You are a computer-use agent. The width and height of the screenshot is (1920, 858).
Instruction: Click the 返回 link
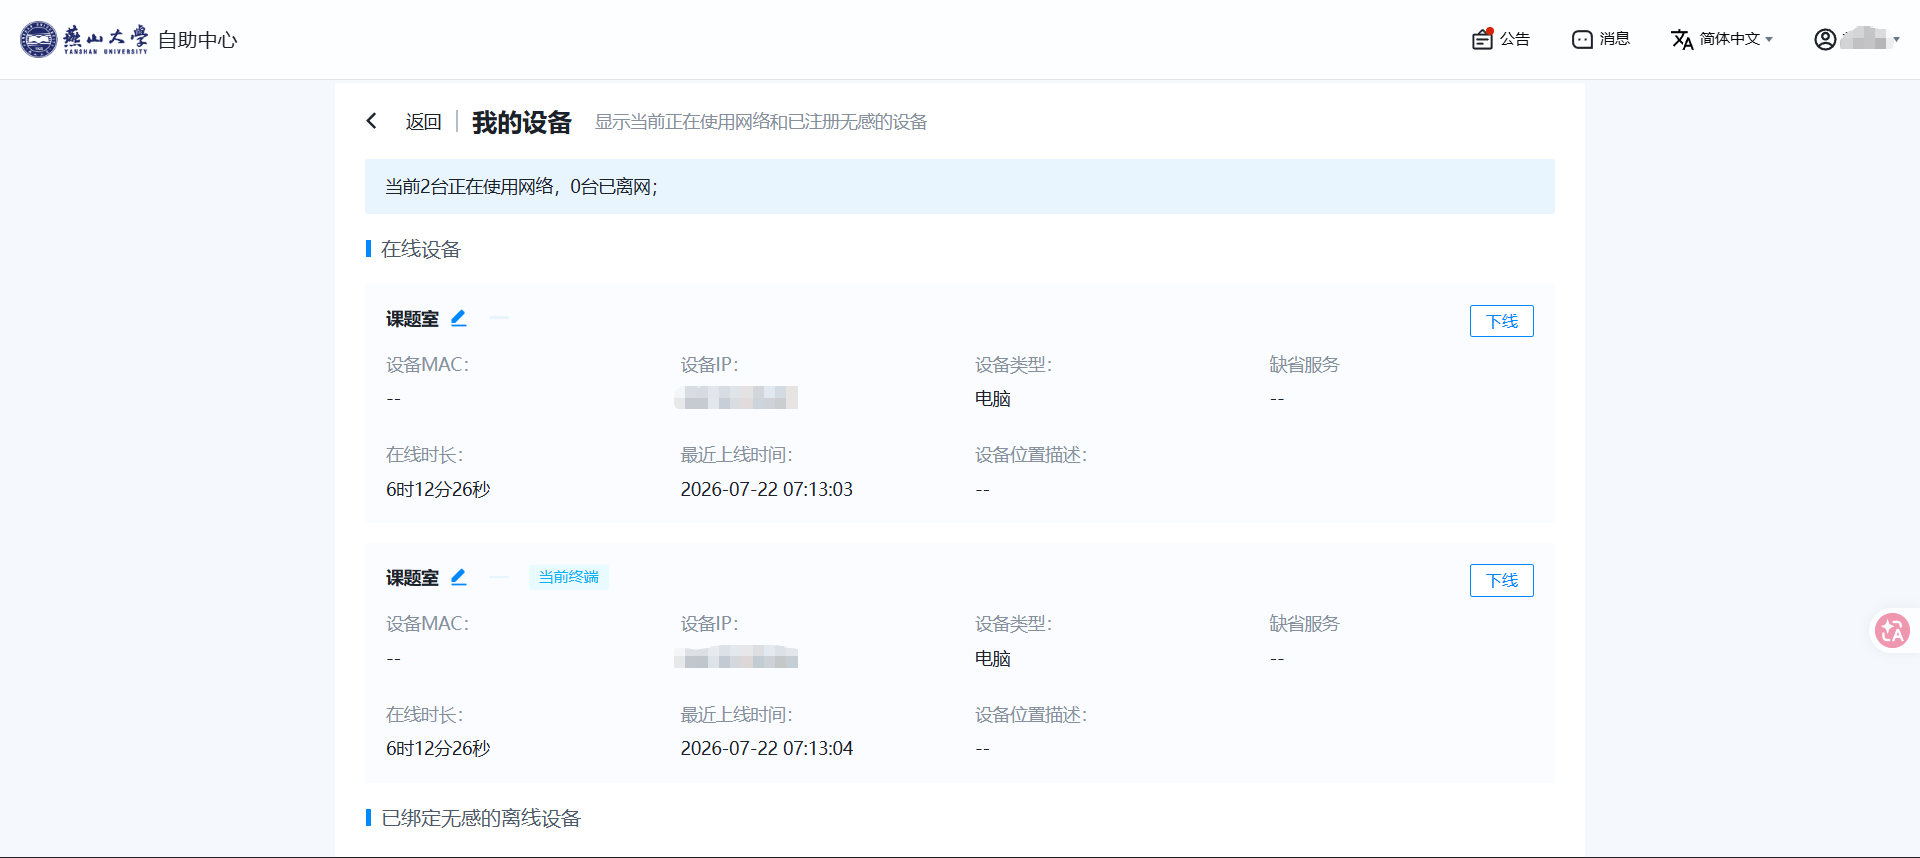coord(423,122)
